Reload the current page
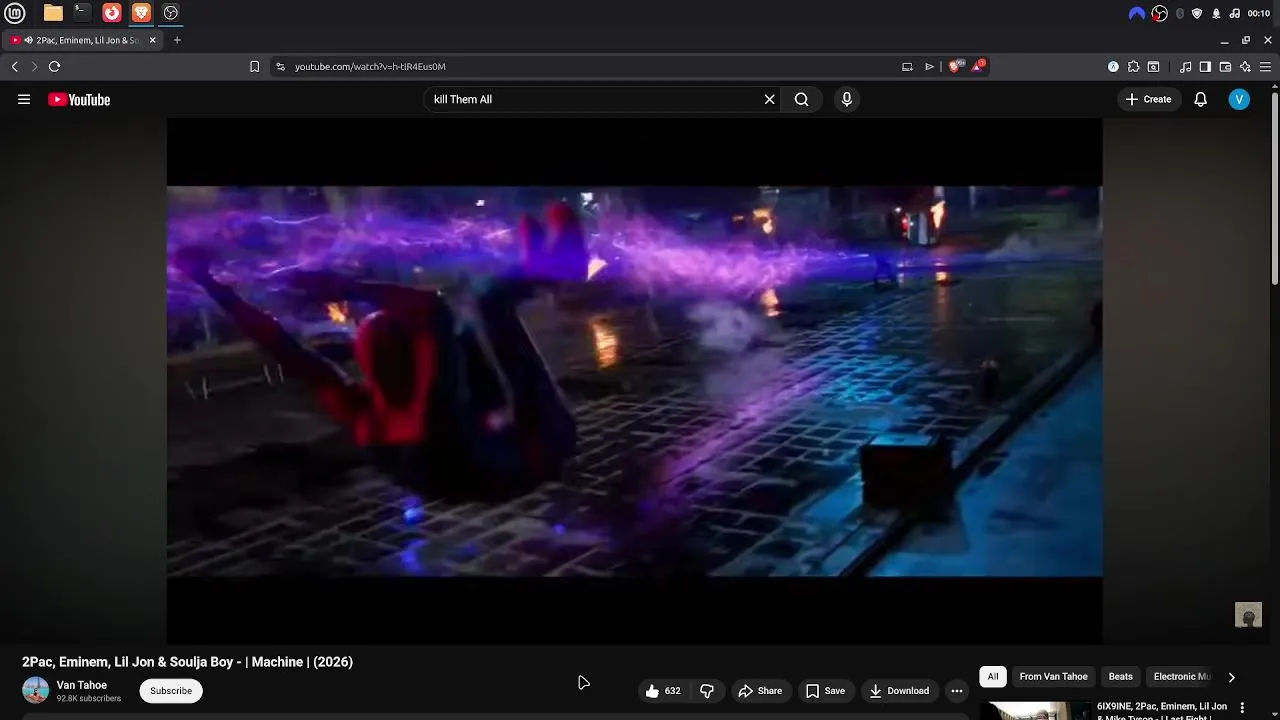Viewport: 1280px width, 720px height. 54,67
